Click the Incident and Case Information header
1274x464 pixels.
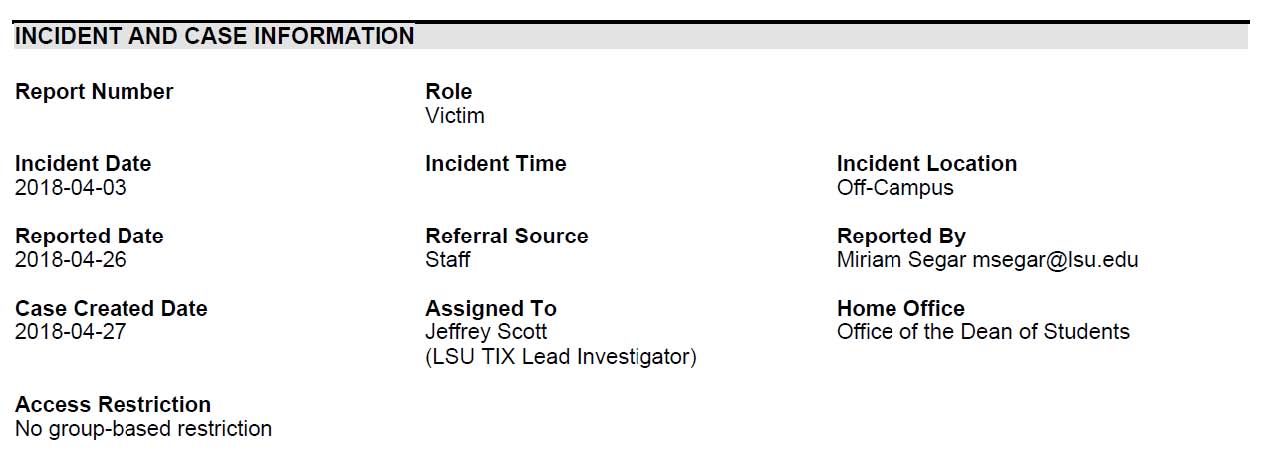pyautogui.click(x=214, y=36)
